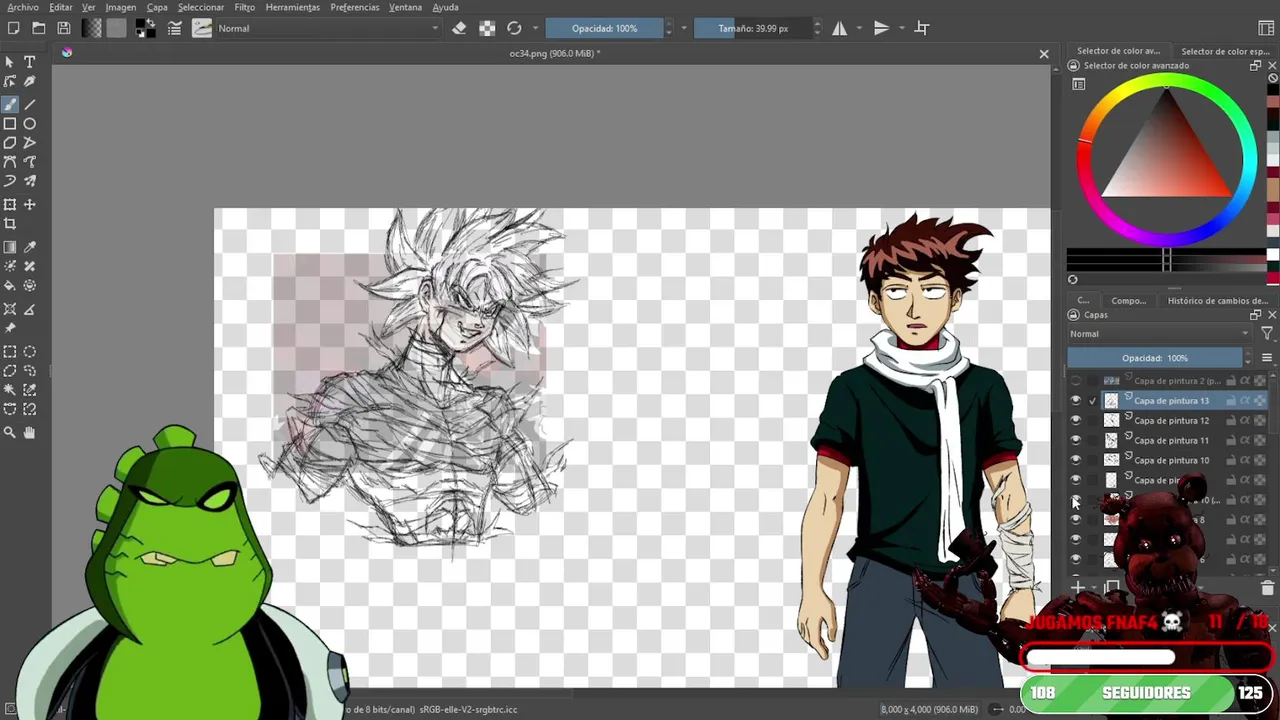This screenshot has width=1280, height=720.
Task: Open the Preferencias menu
Action: point(355,7)
